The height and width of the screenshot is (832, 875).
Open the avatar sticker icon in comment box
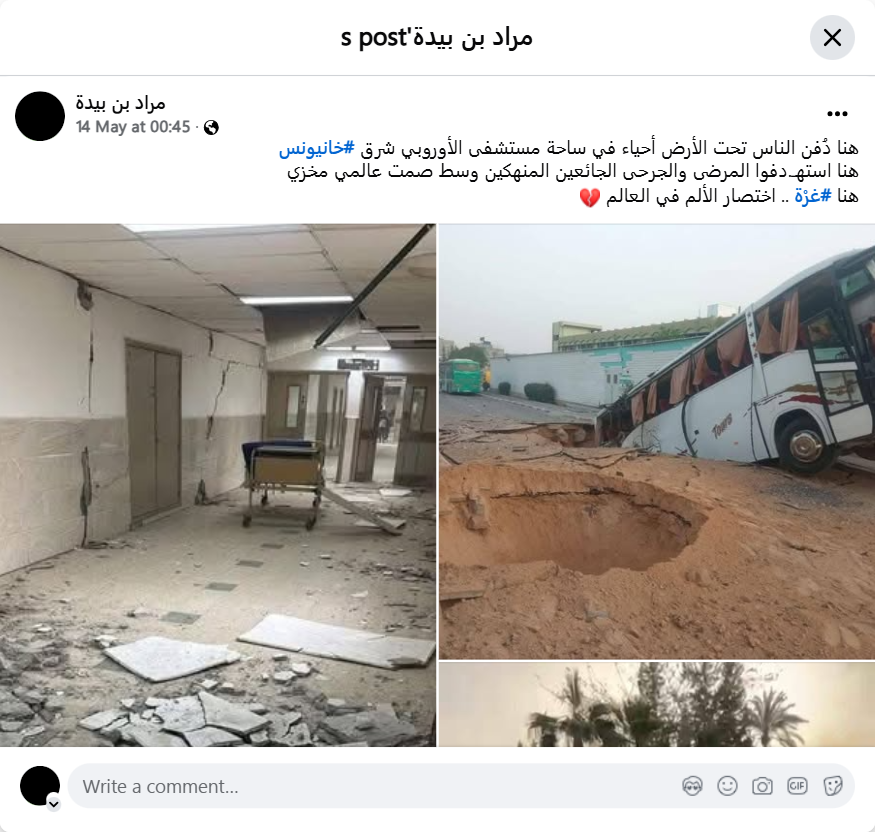click(692, 786)
